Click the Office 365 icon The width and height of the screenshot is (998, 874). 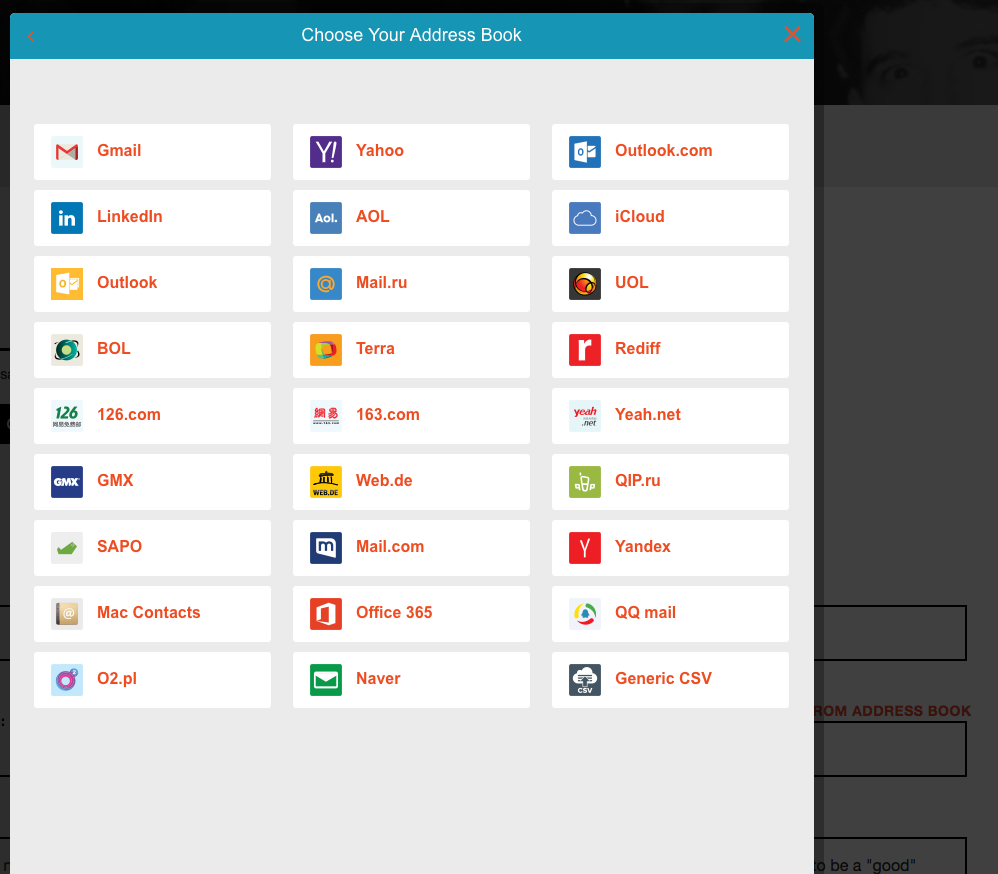point(326,614)
